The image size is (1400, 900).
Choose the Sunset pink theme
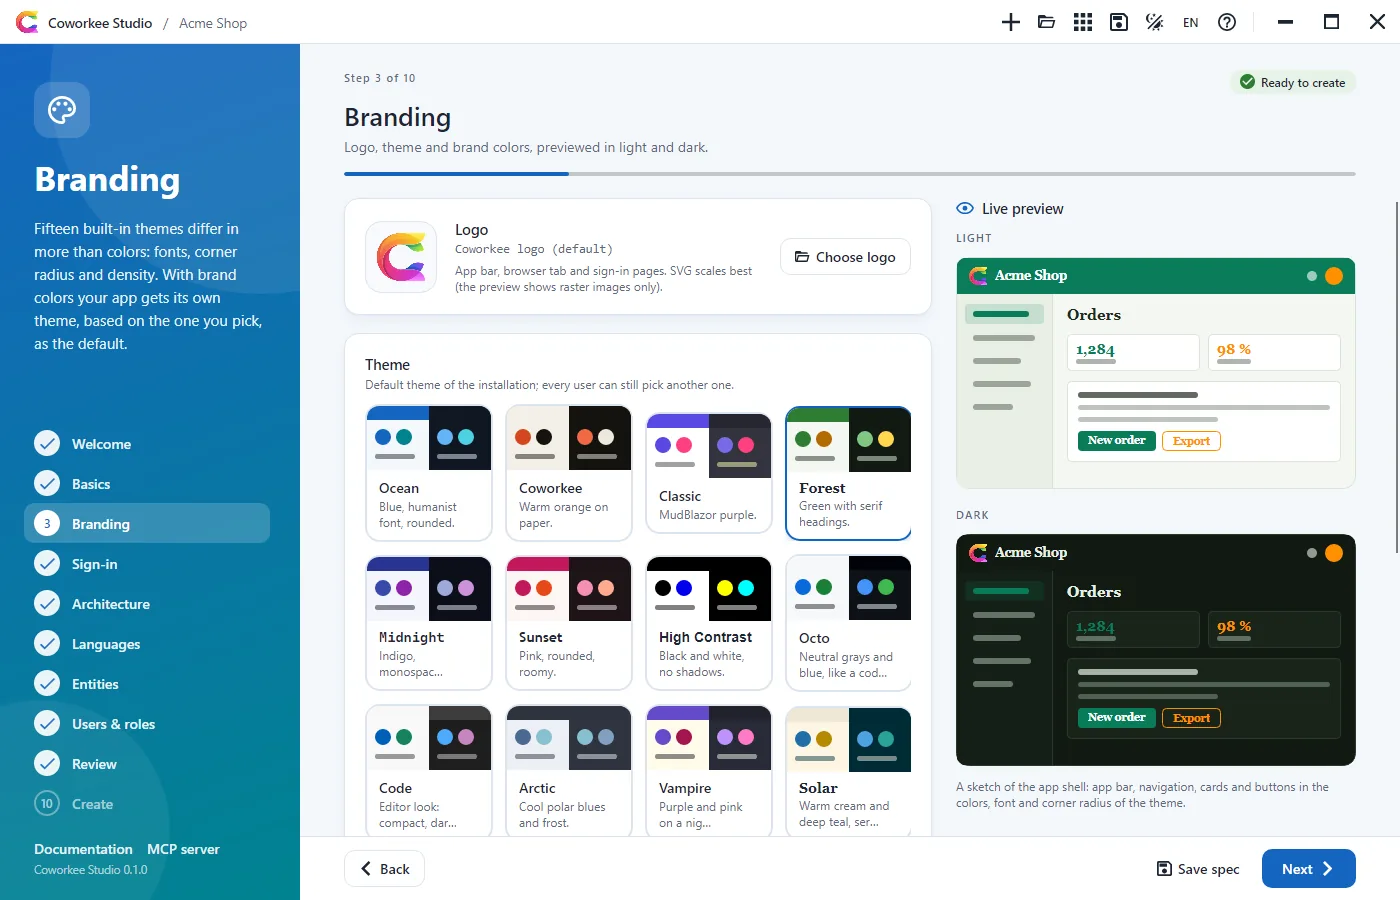(x=569, y=623)
